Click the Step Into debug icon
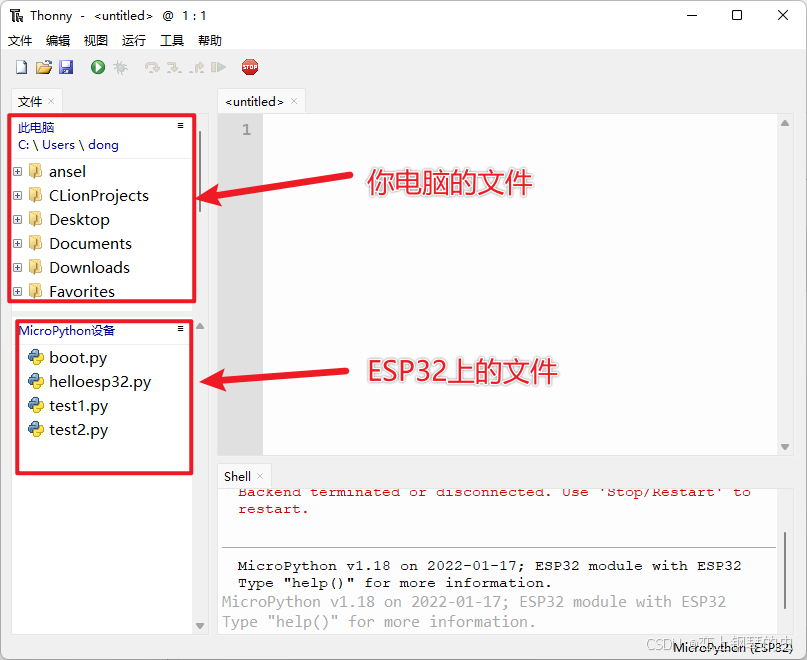Screen dimensions: 807x660 174,67
